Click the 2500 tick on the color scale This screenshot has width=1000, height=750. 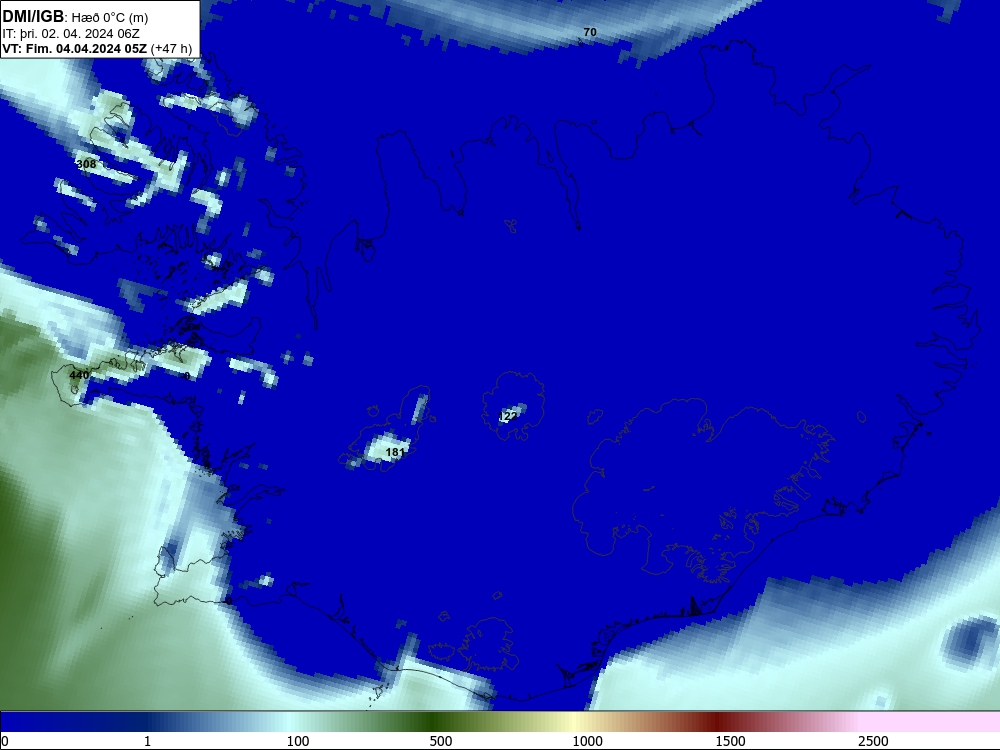coord(873,741)
